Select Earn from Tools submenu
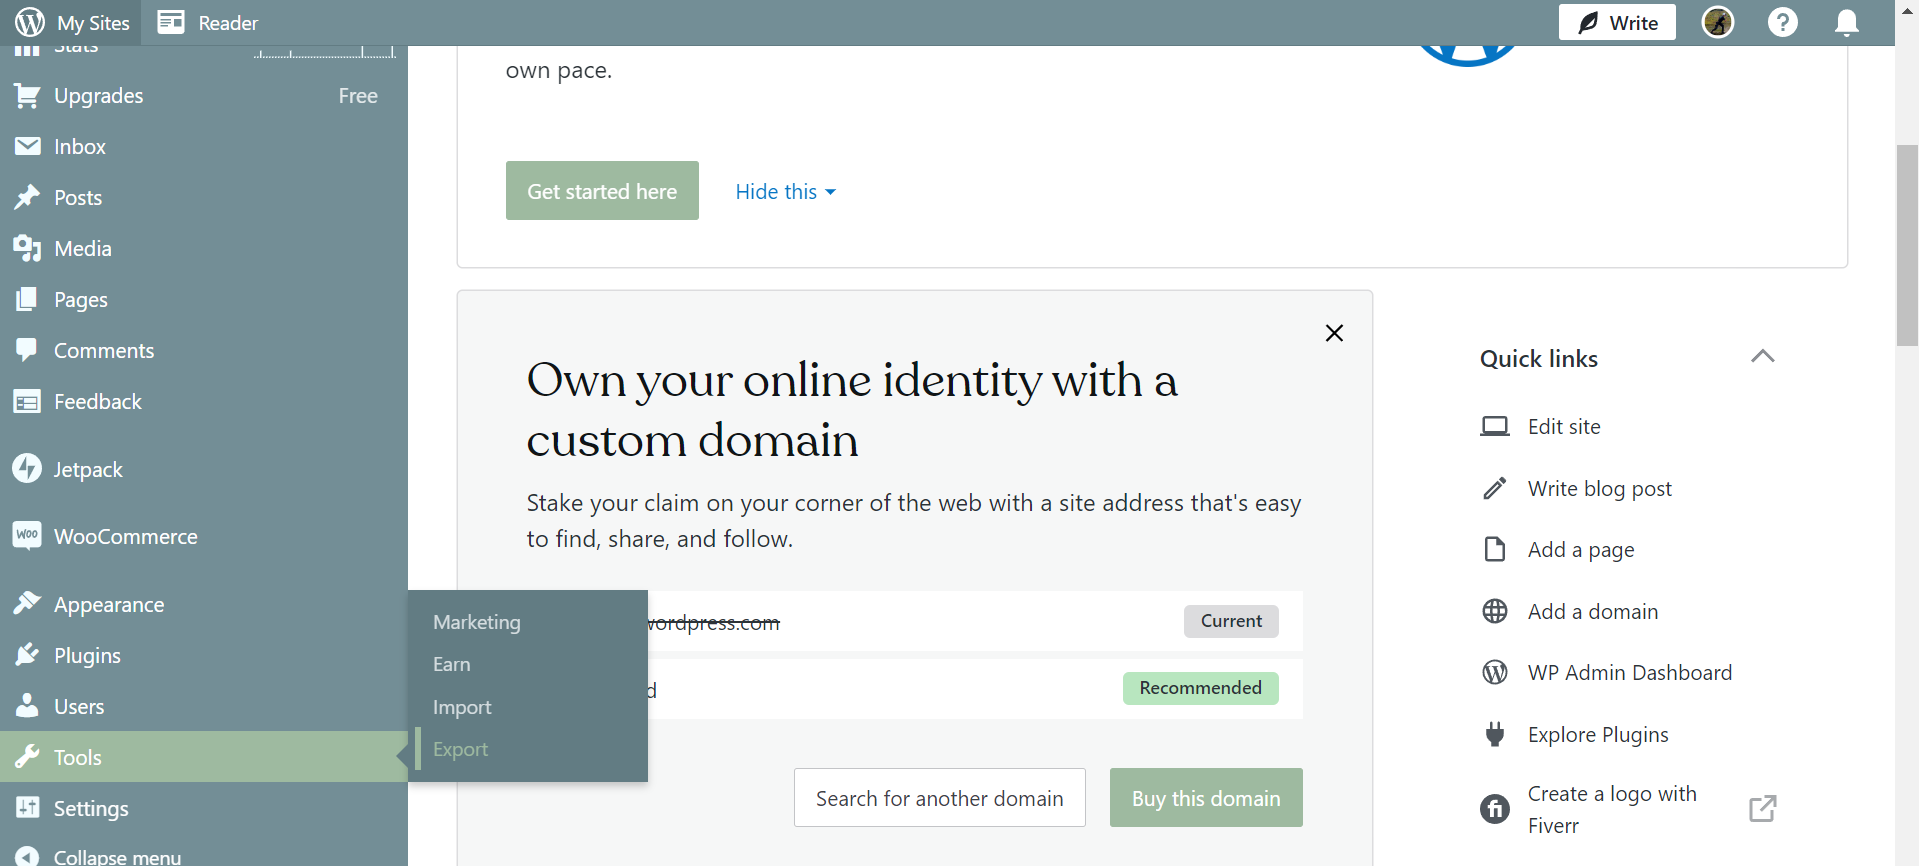Viewport: 1919px width, 866px height. pos(452,664)
